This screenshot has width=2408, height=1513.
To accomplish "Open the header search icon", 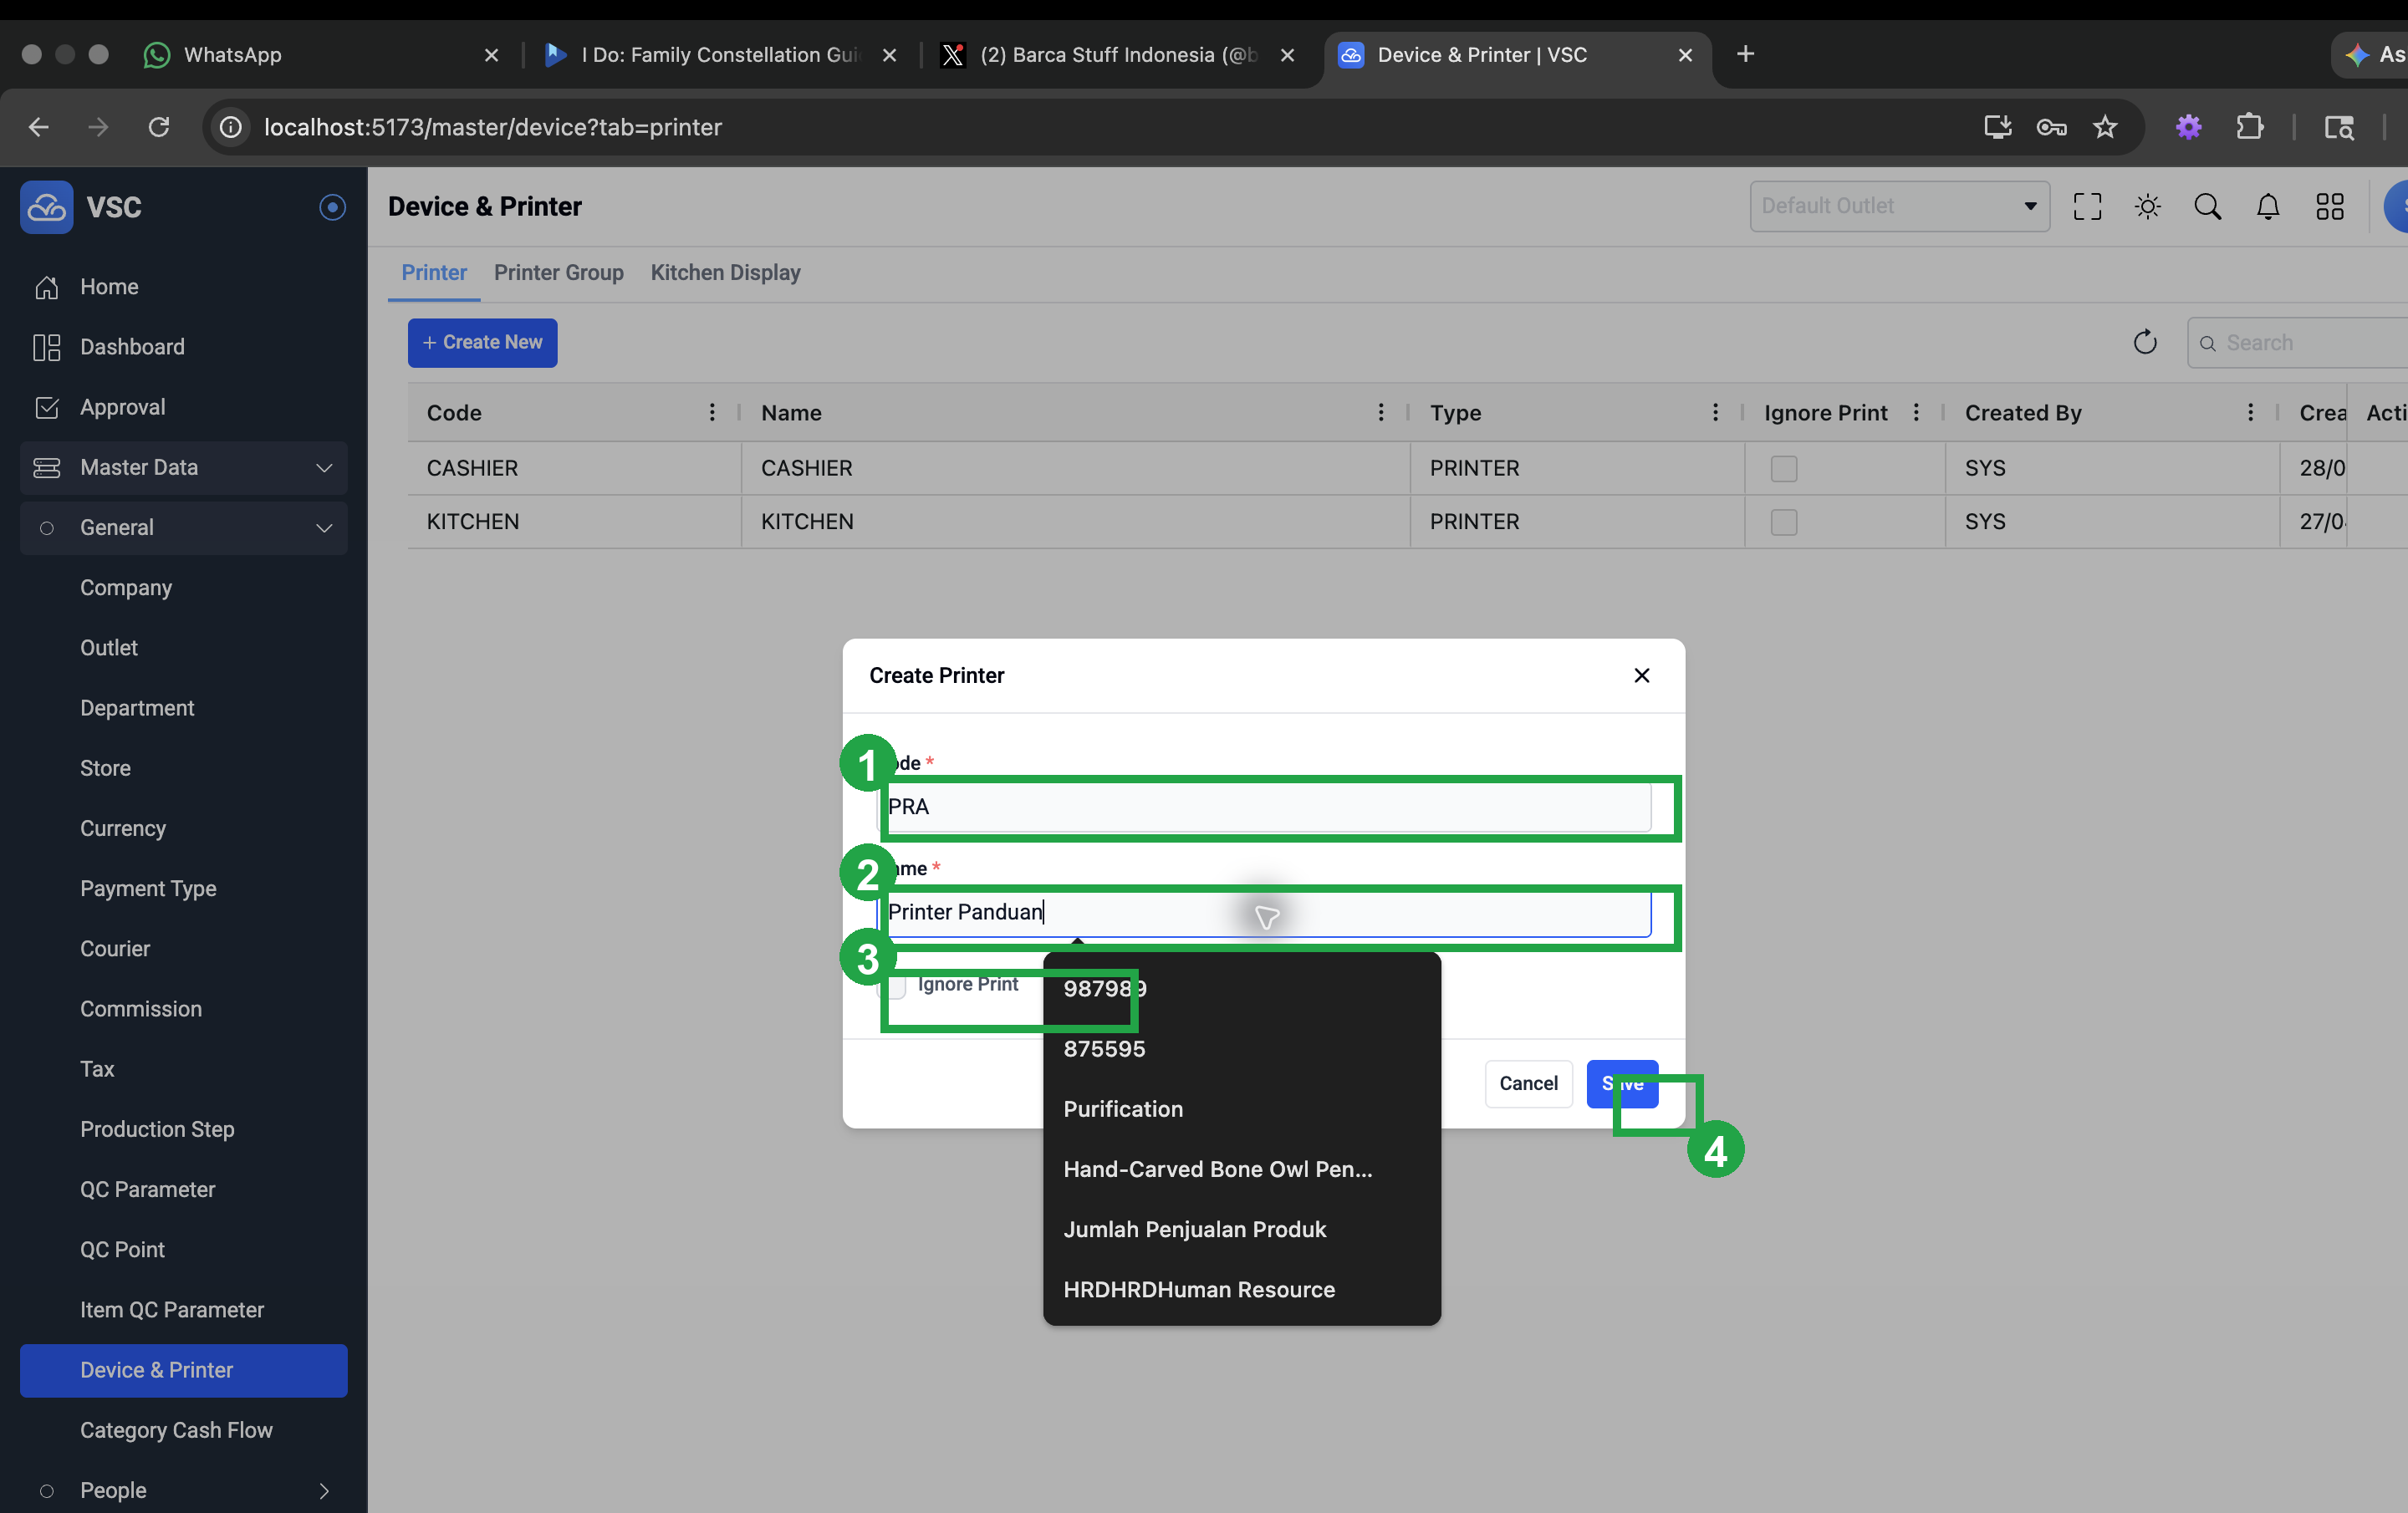I will pyautogui.click(x=2207, y=206).
